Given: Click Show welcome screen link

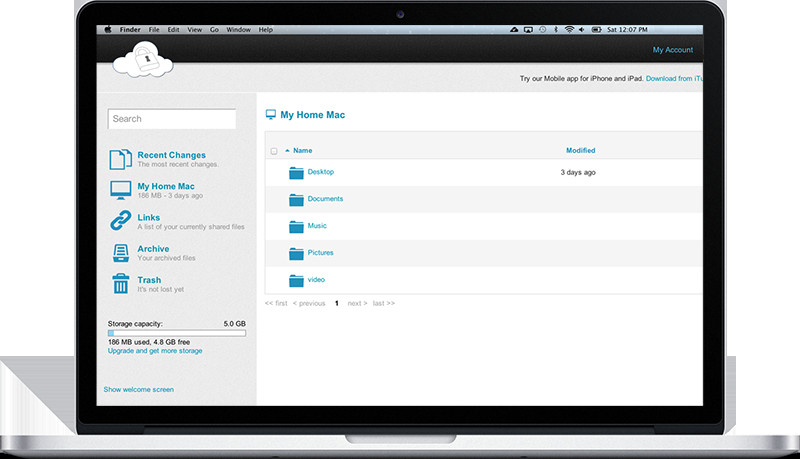Looking at the screenshot, I should click(139, 389).
